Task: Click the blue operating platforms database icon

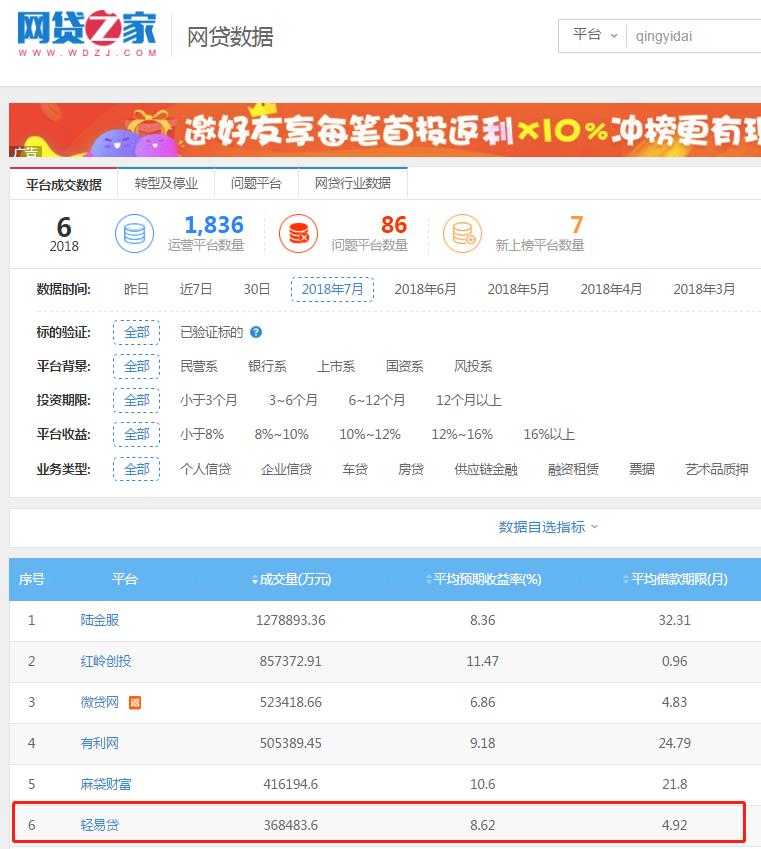Action: click(134, 234)
